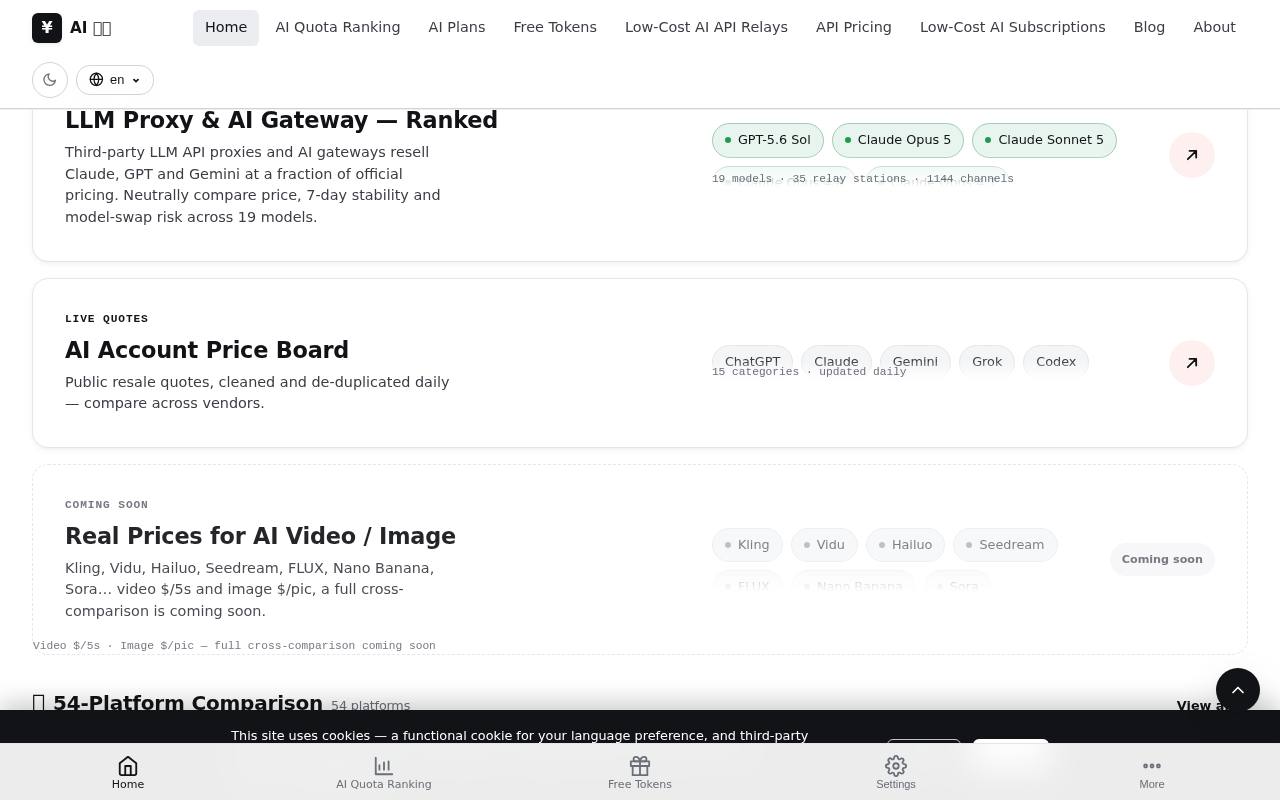This screenshot has width=1280, height=800.
Task: Click the 'Kling, Vidu, Hailuo, Seedream, FLUX' description
Action: [250, 590]
